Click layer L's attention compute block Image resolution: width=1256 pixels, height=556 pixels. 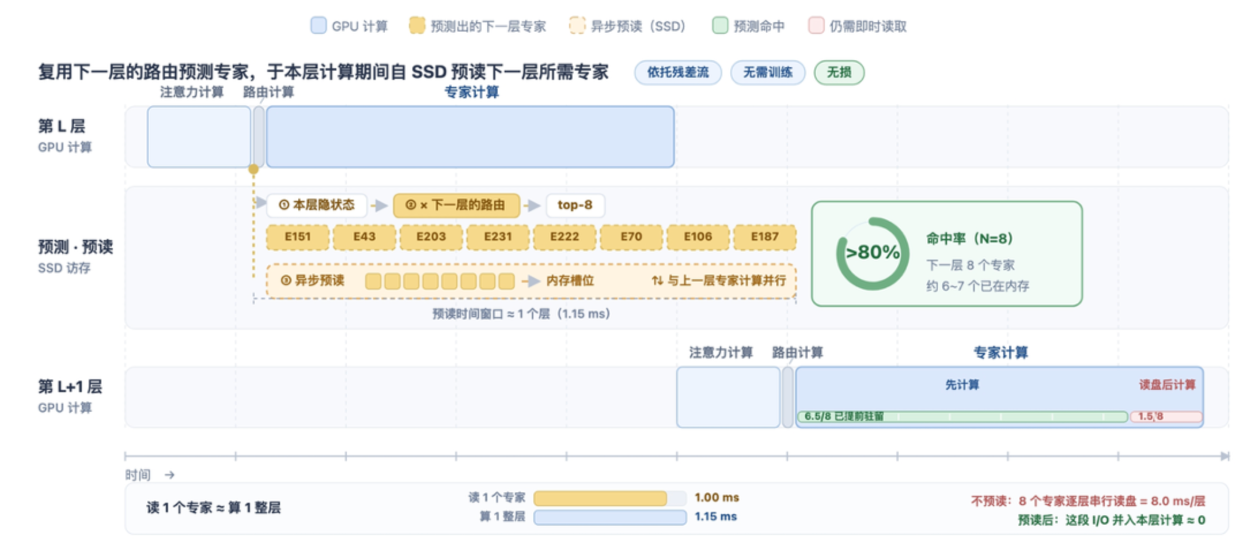199,137
